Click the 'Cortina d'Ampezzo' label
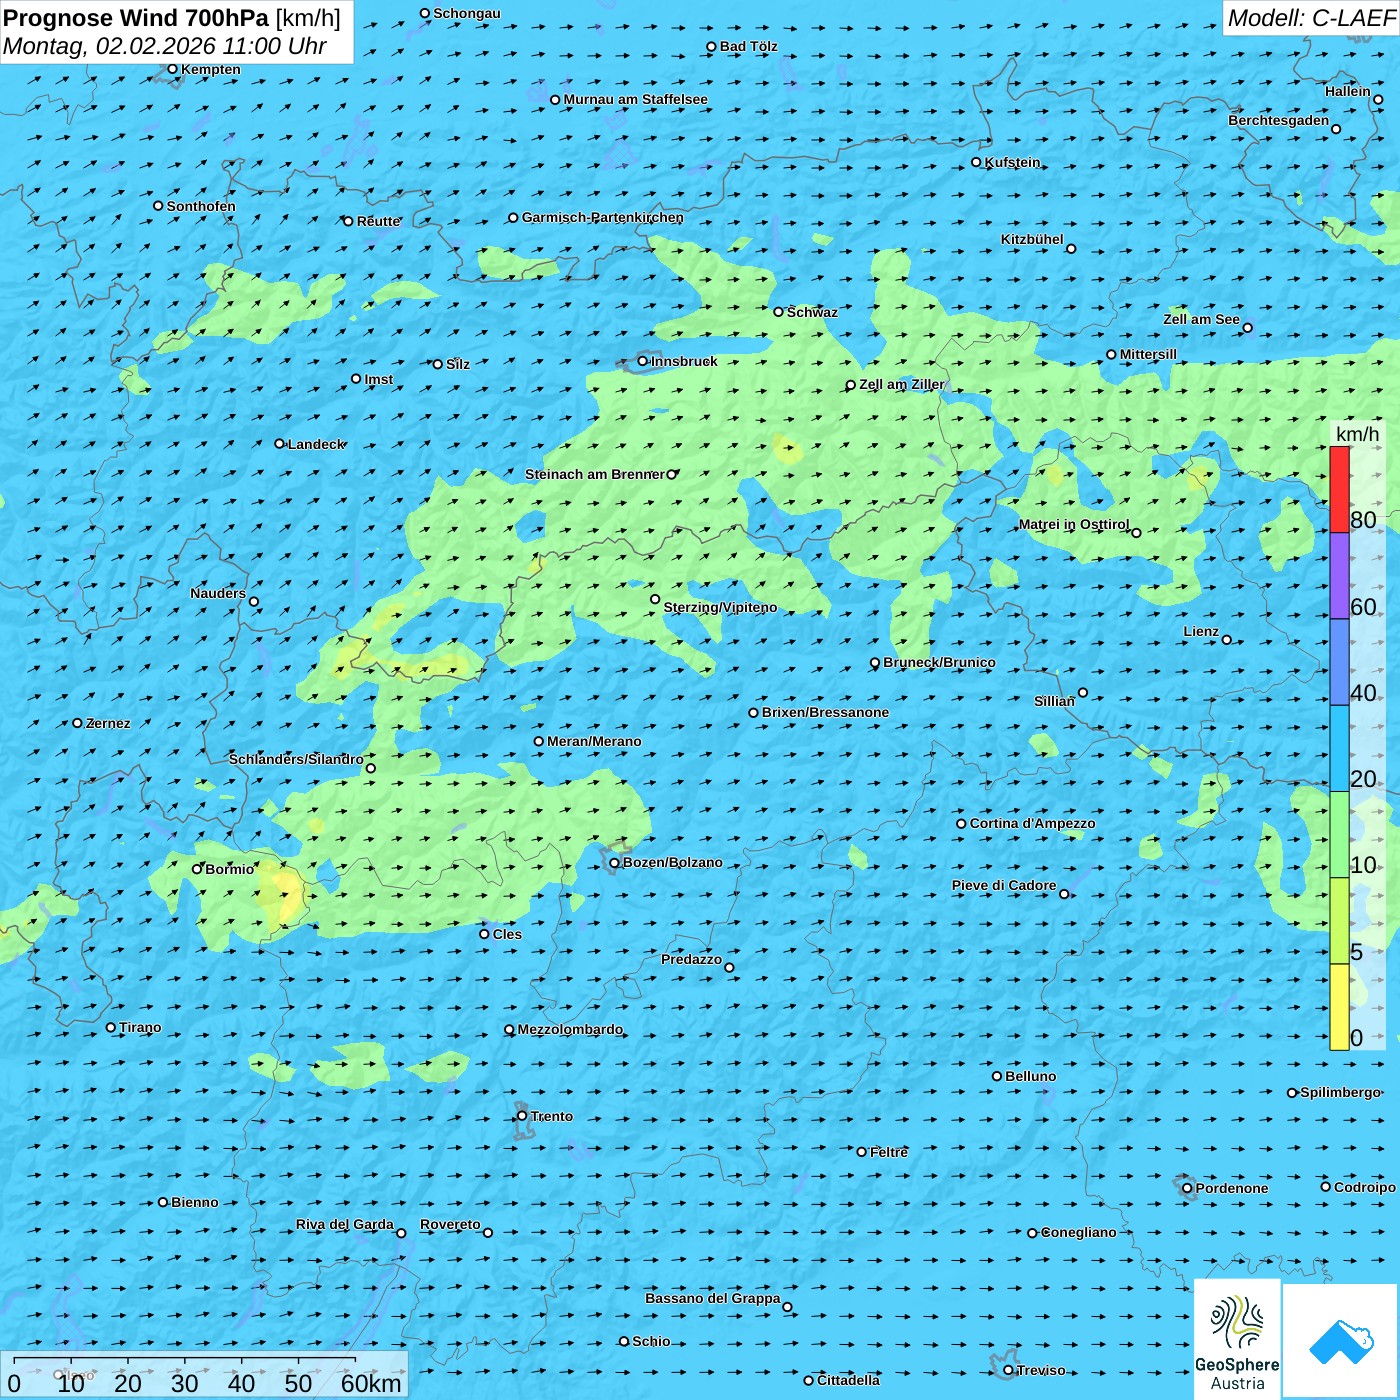 click(1032, 823)
